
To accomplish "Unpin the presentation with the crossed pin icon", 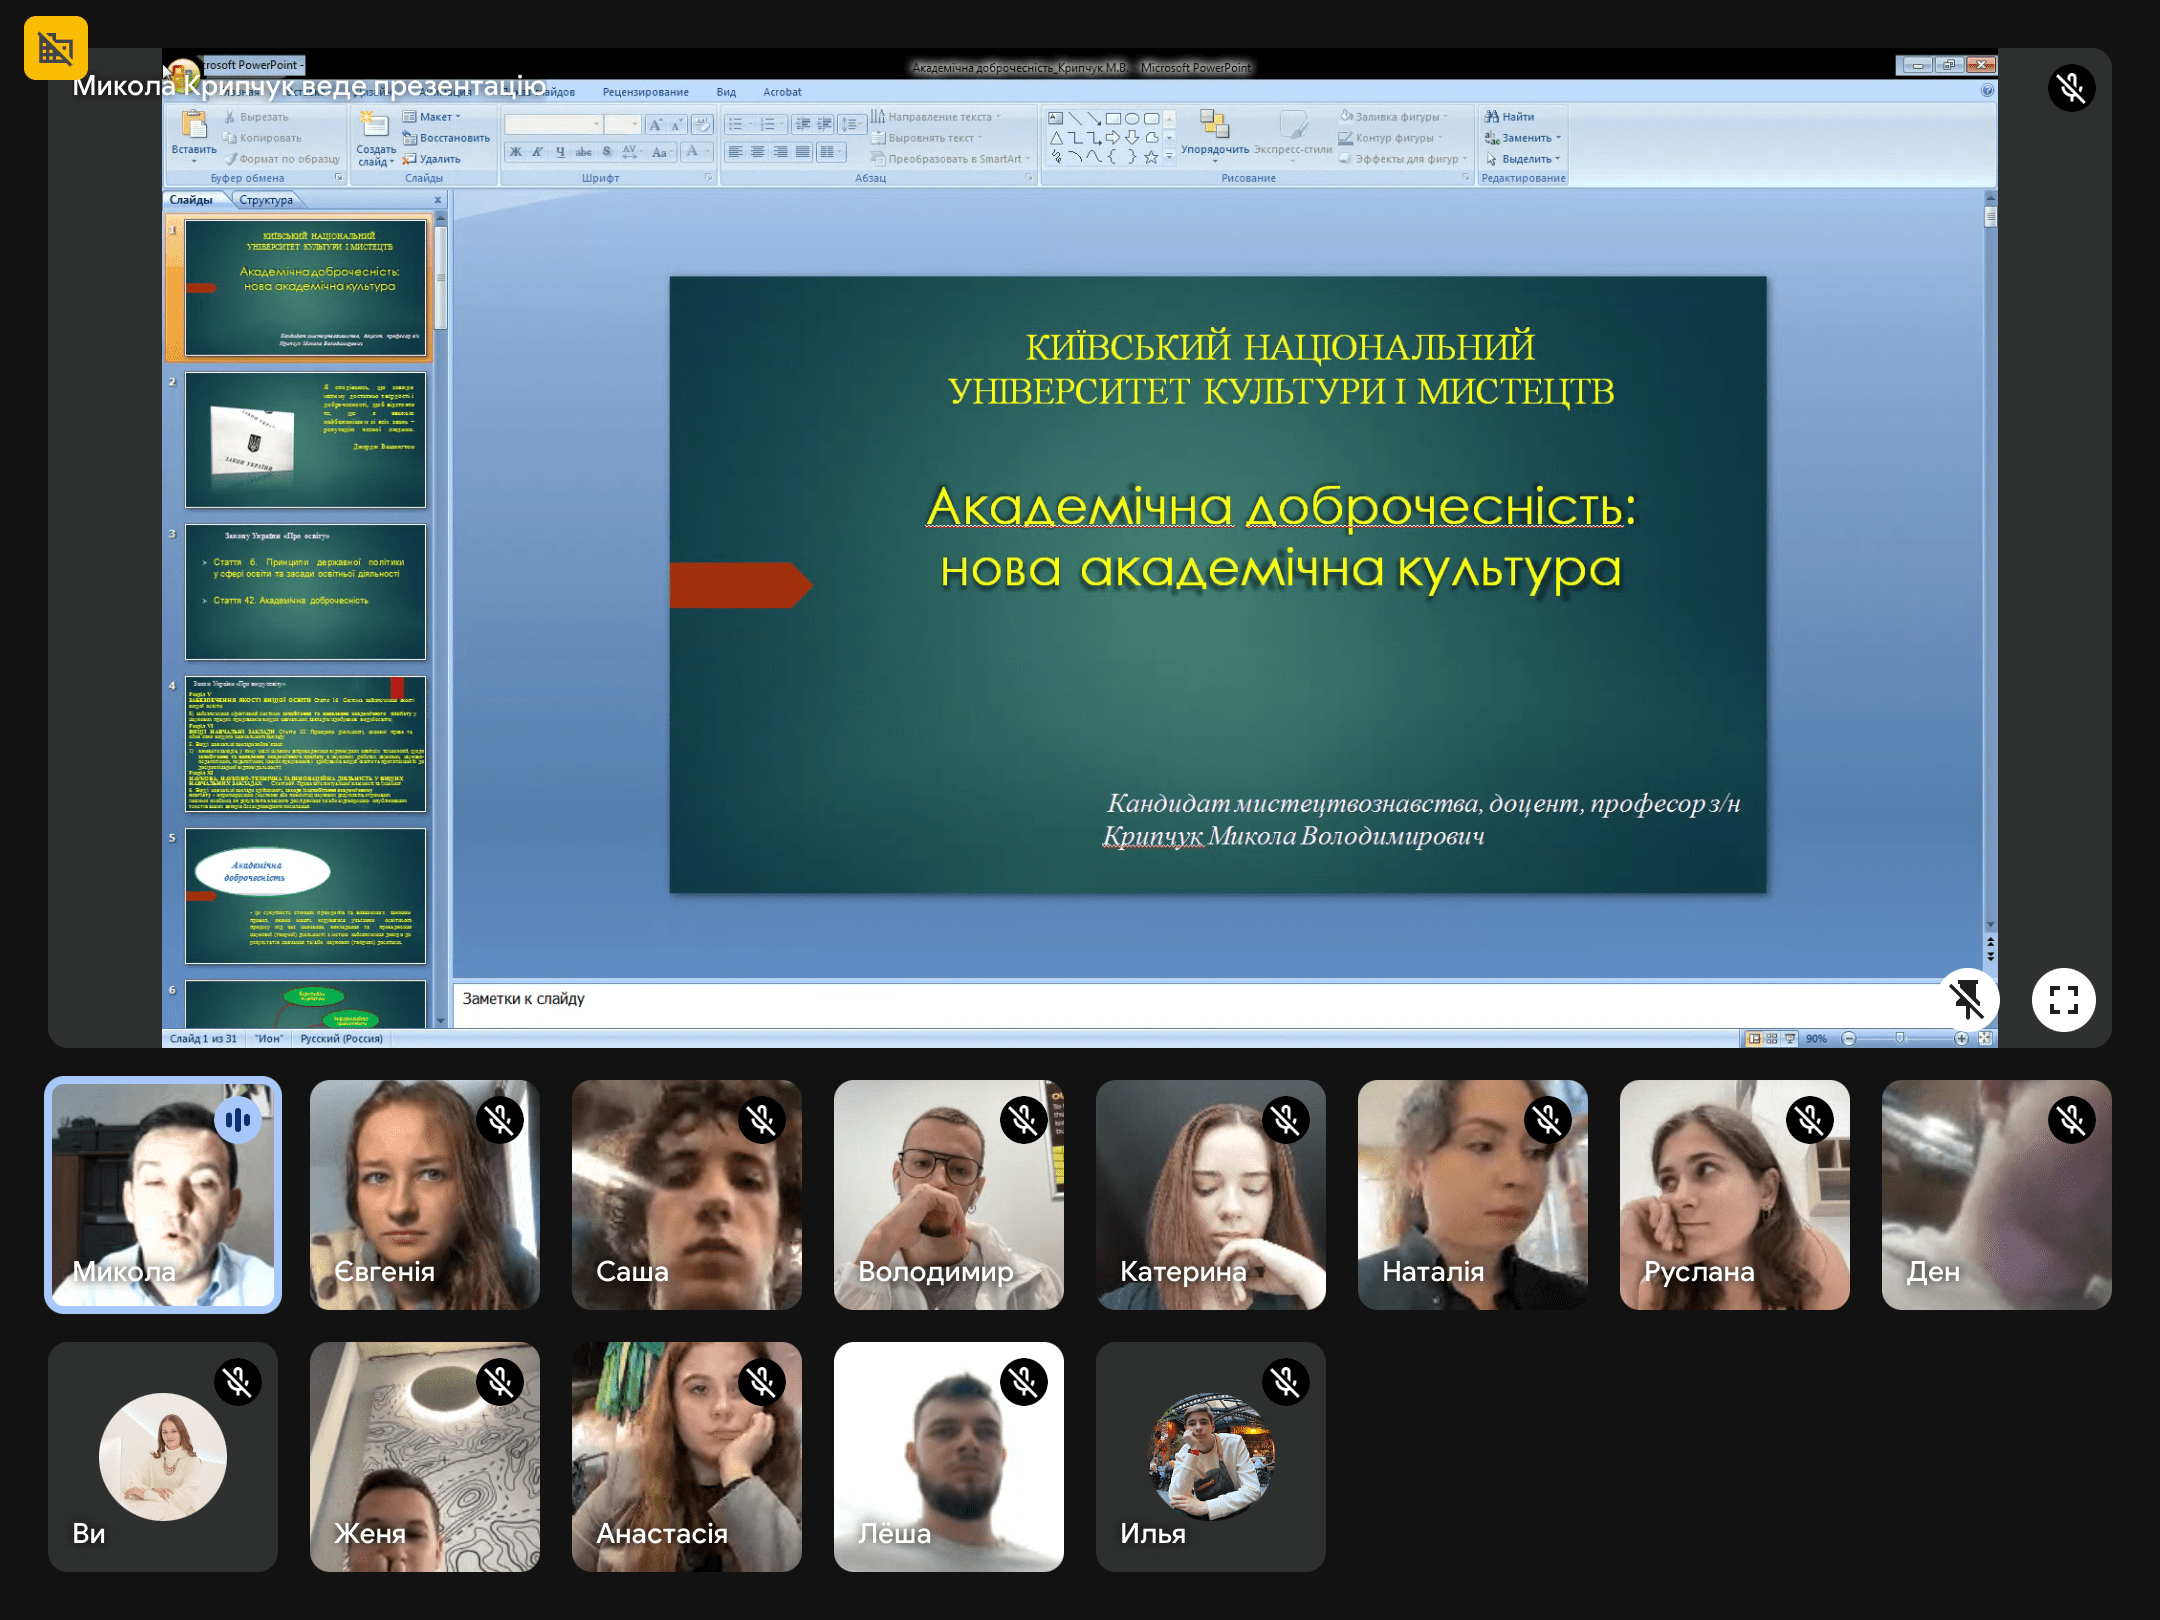I will tap(1966, 999).
